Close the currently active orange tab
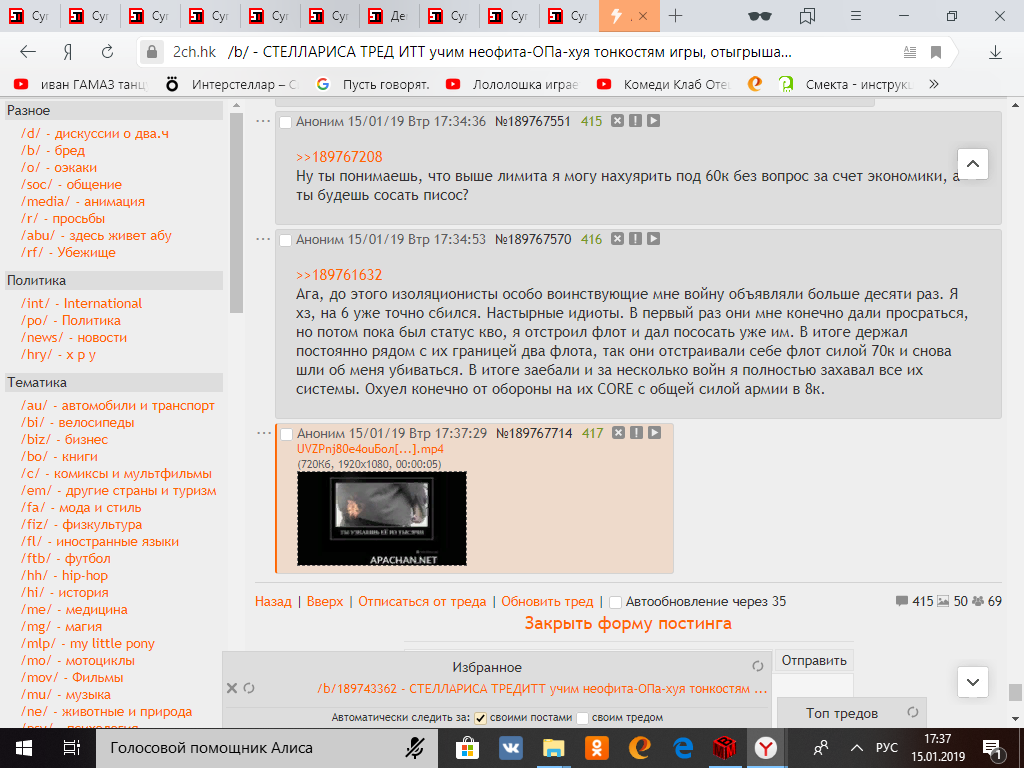 point(643,16)
